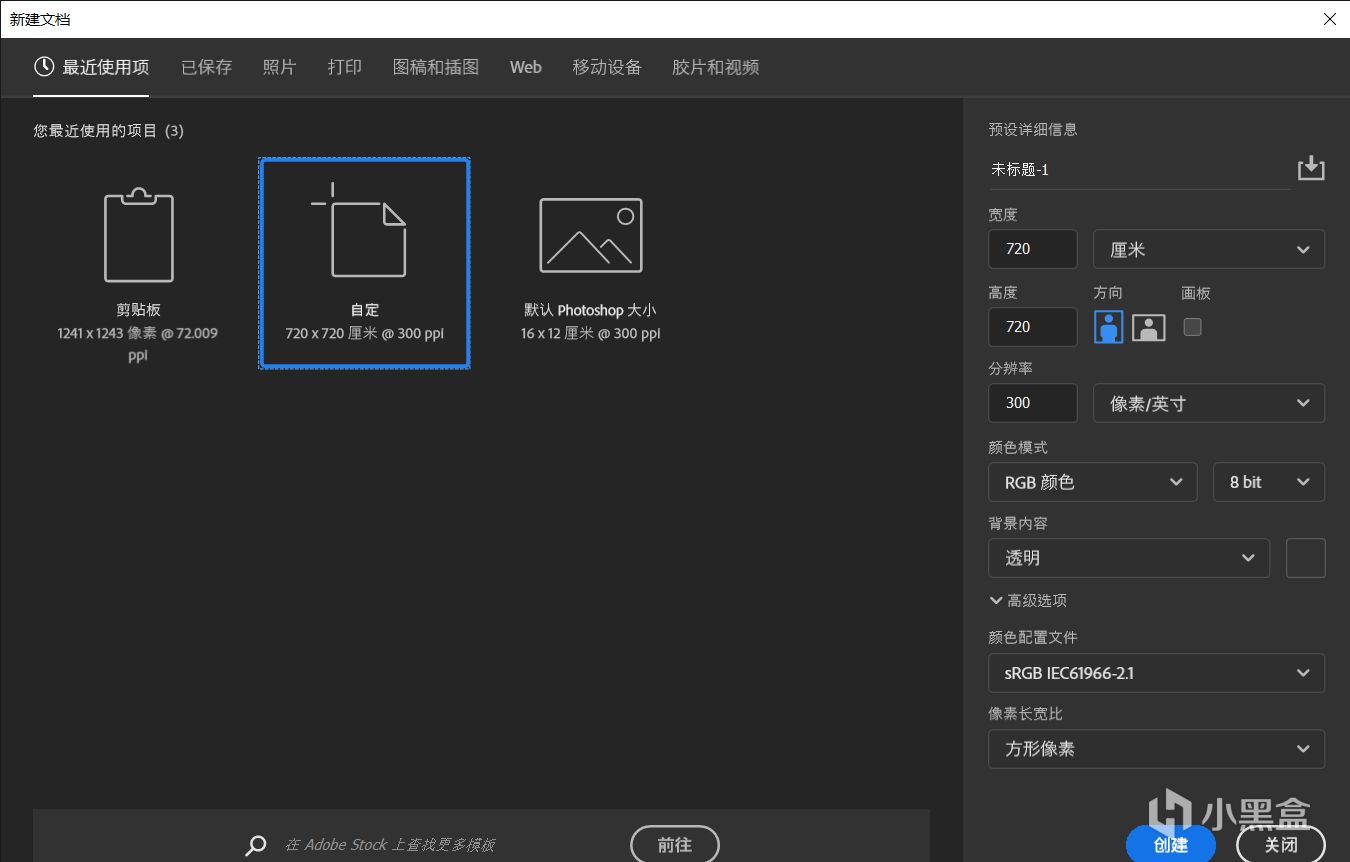
Task: Switch to the 移动设备 tab
Action: tap(607, 67)
